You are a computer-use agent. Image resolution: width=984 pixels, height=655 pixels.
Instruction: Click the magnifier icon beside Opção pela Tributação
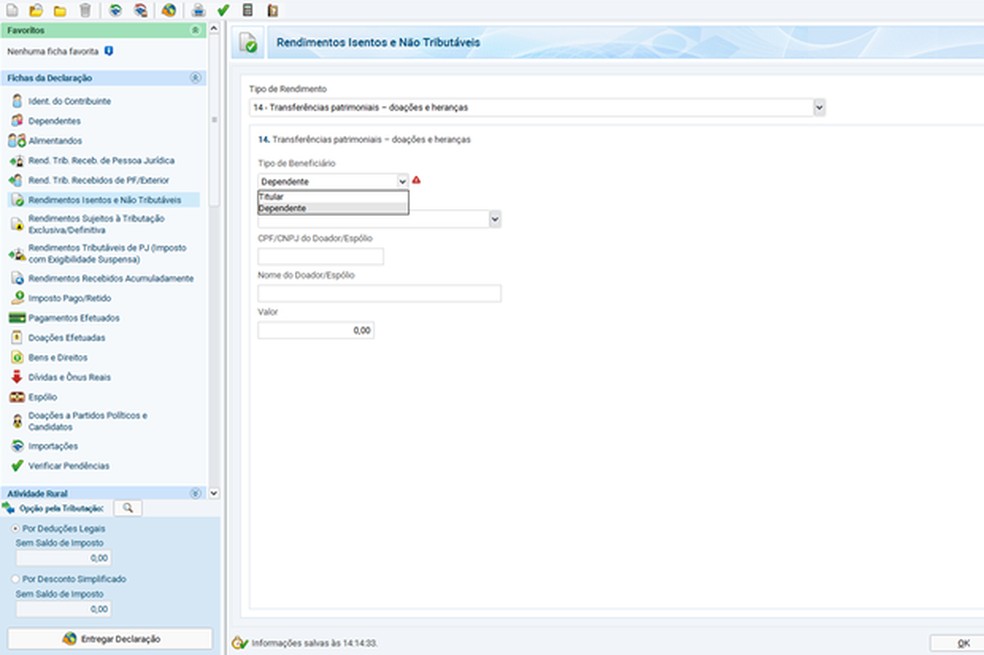coord(127,508)
